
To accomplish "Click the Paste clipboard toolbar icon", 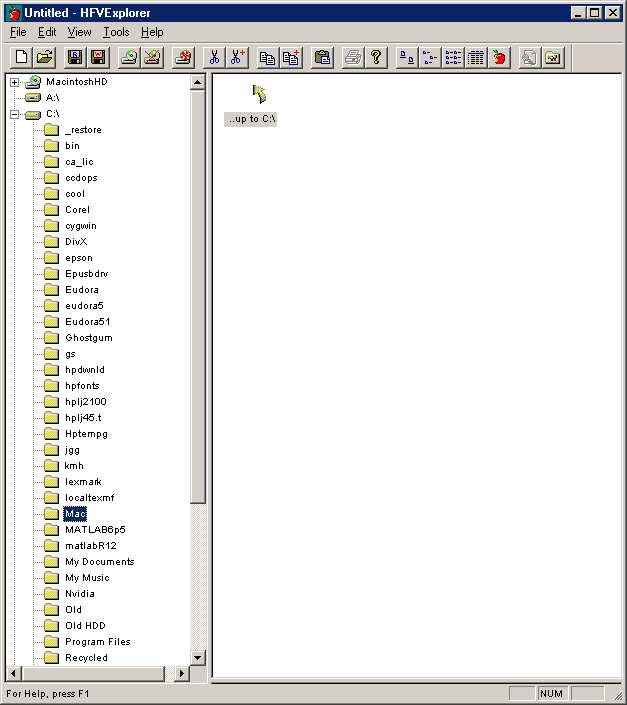I will coord(322,58).
